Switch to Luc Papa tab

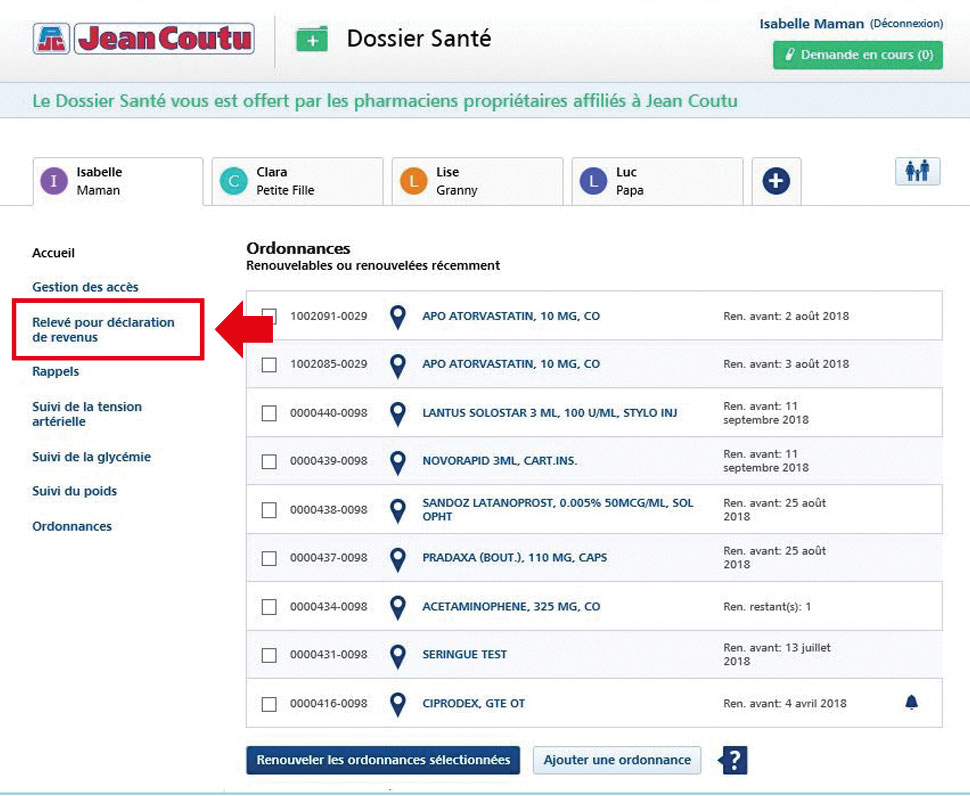658,181
